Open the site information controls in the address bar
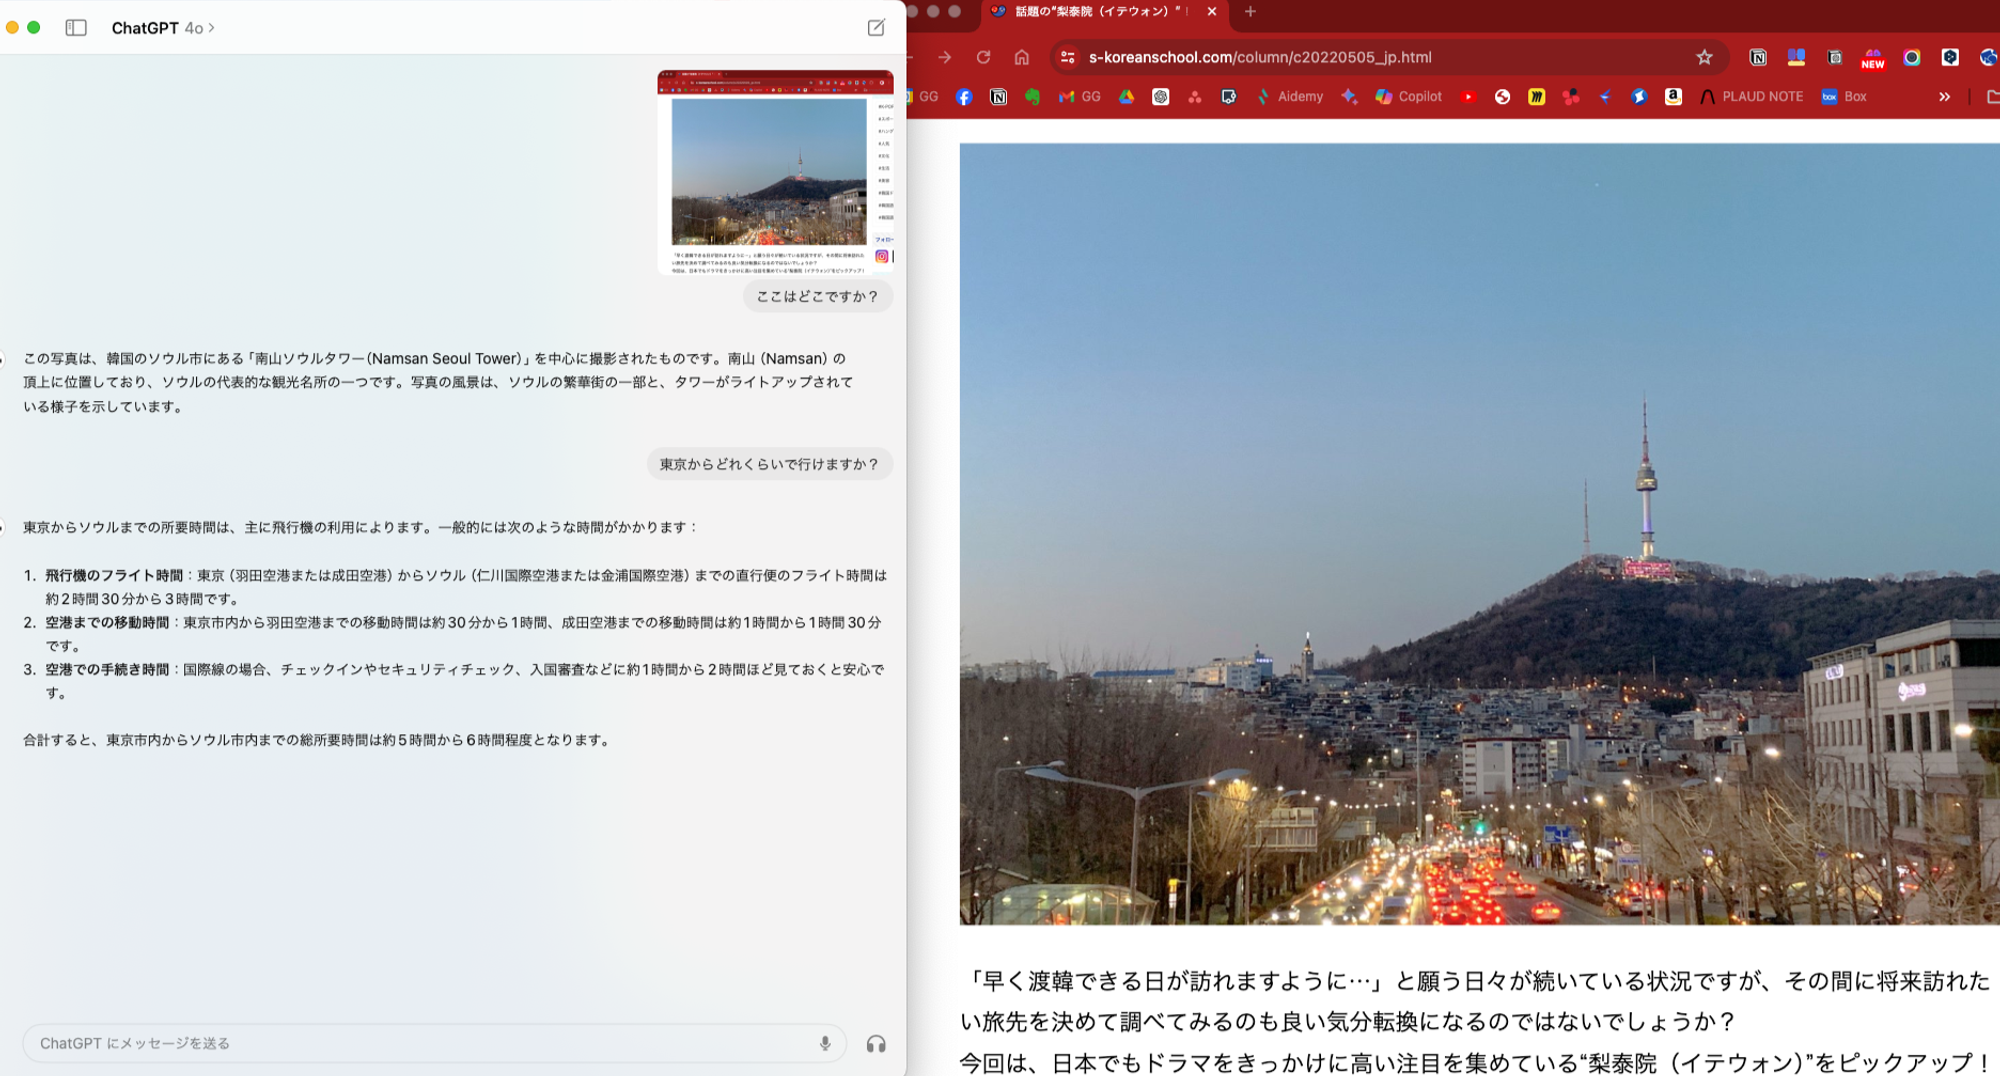2000x1076 pixels. click(x=1068, y=57)
